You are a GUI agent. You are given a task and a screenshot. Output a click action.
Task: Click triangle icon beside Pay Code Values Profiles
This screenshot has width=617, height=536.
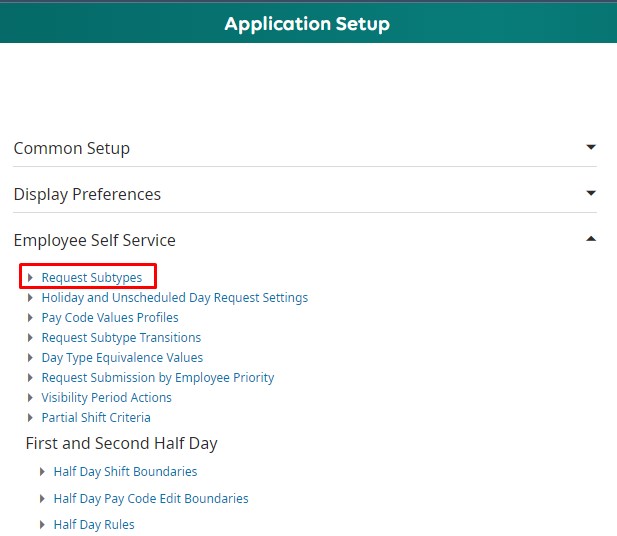30,318
